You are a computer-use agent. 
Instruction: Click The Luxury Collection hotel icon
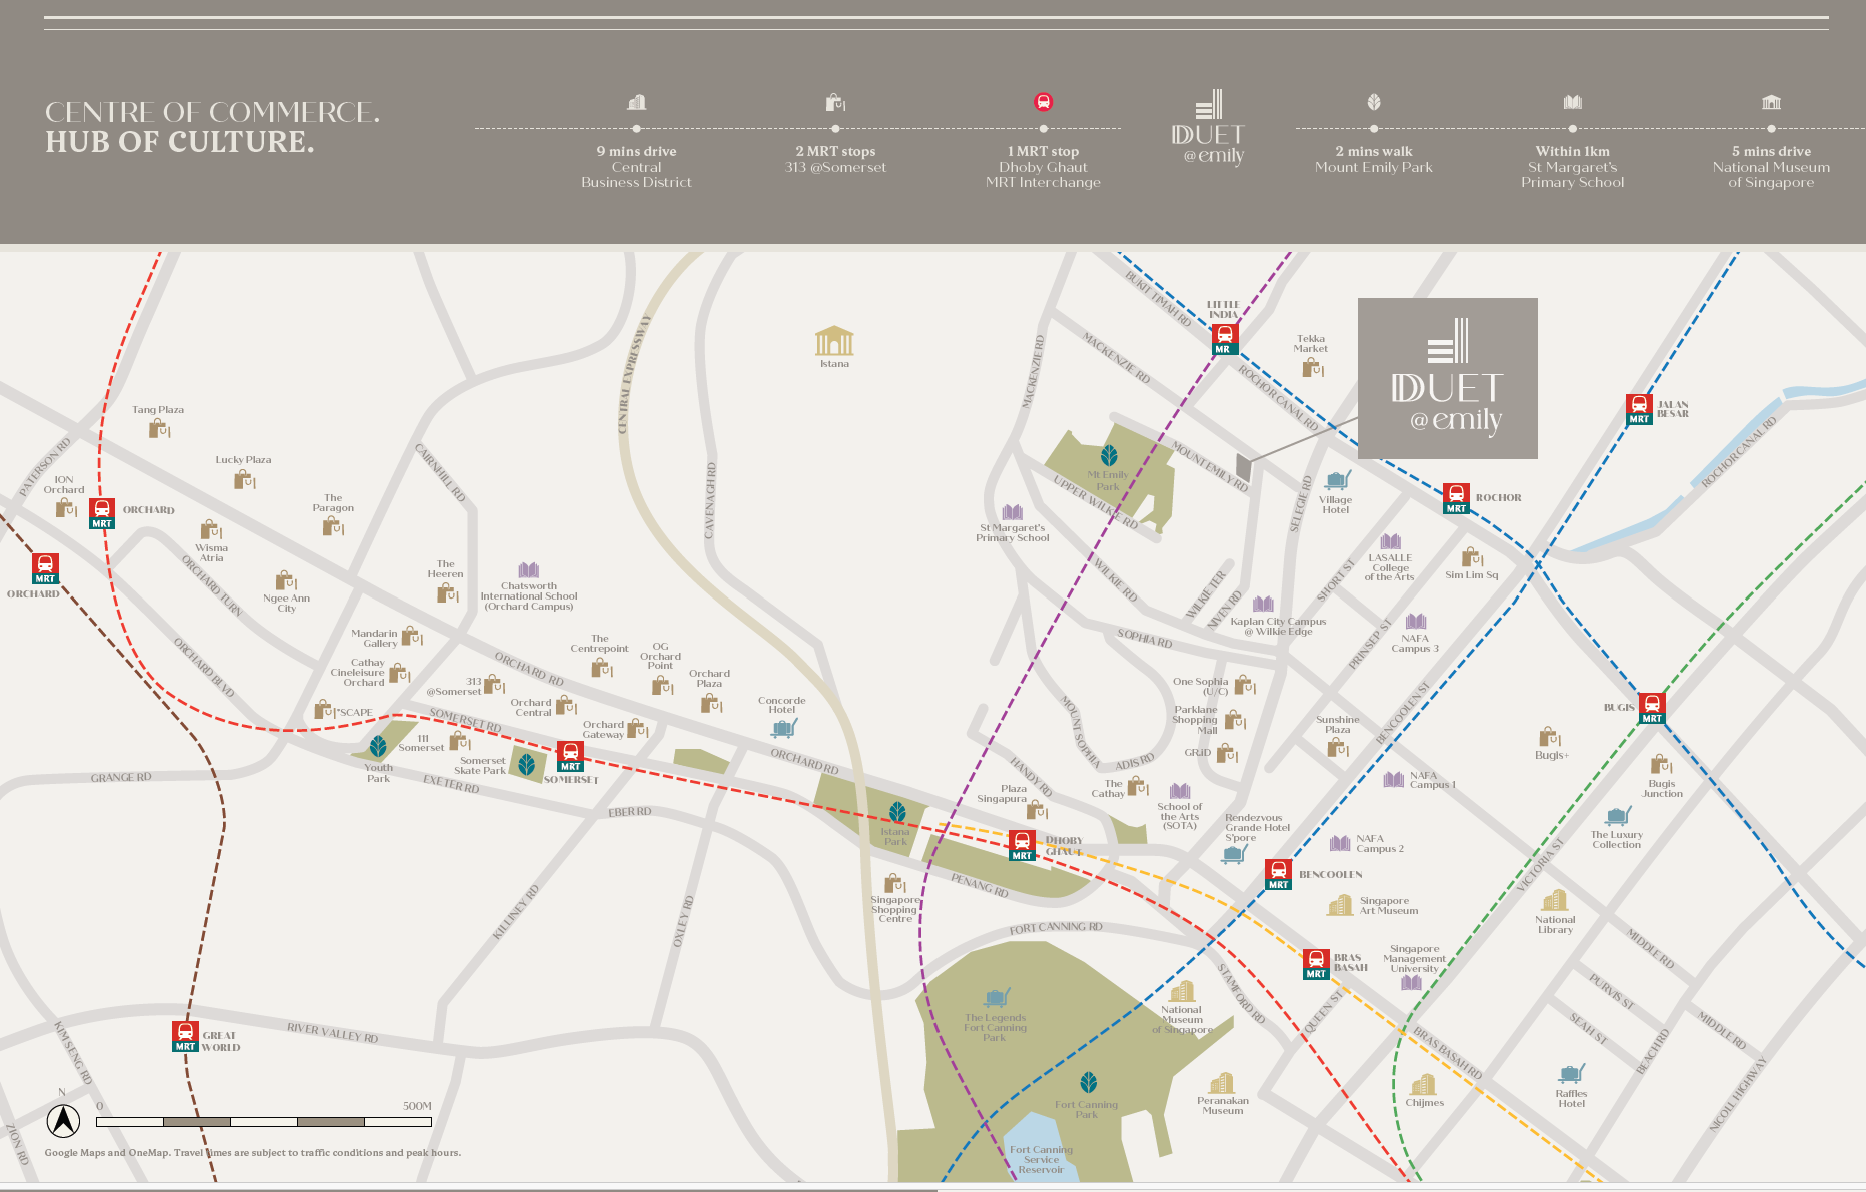(x=1618, y=816)
